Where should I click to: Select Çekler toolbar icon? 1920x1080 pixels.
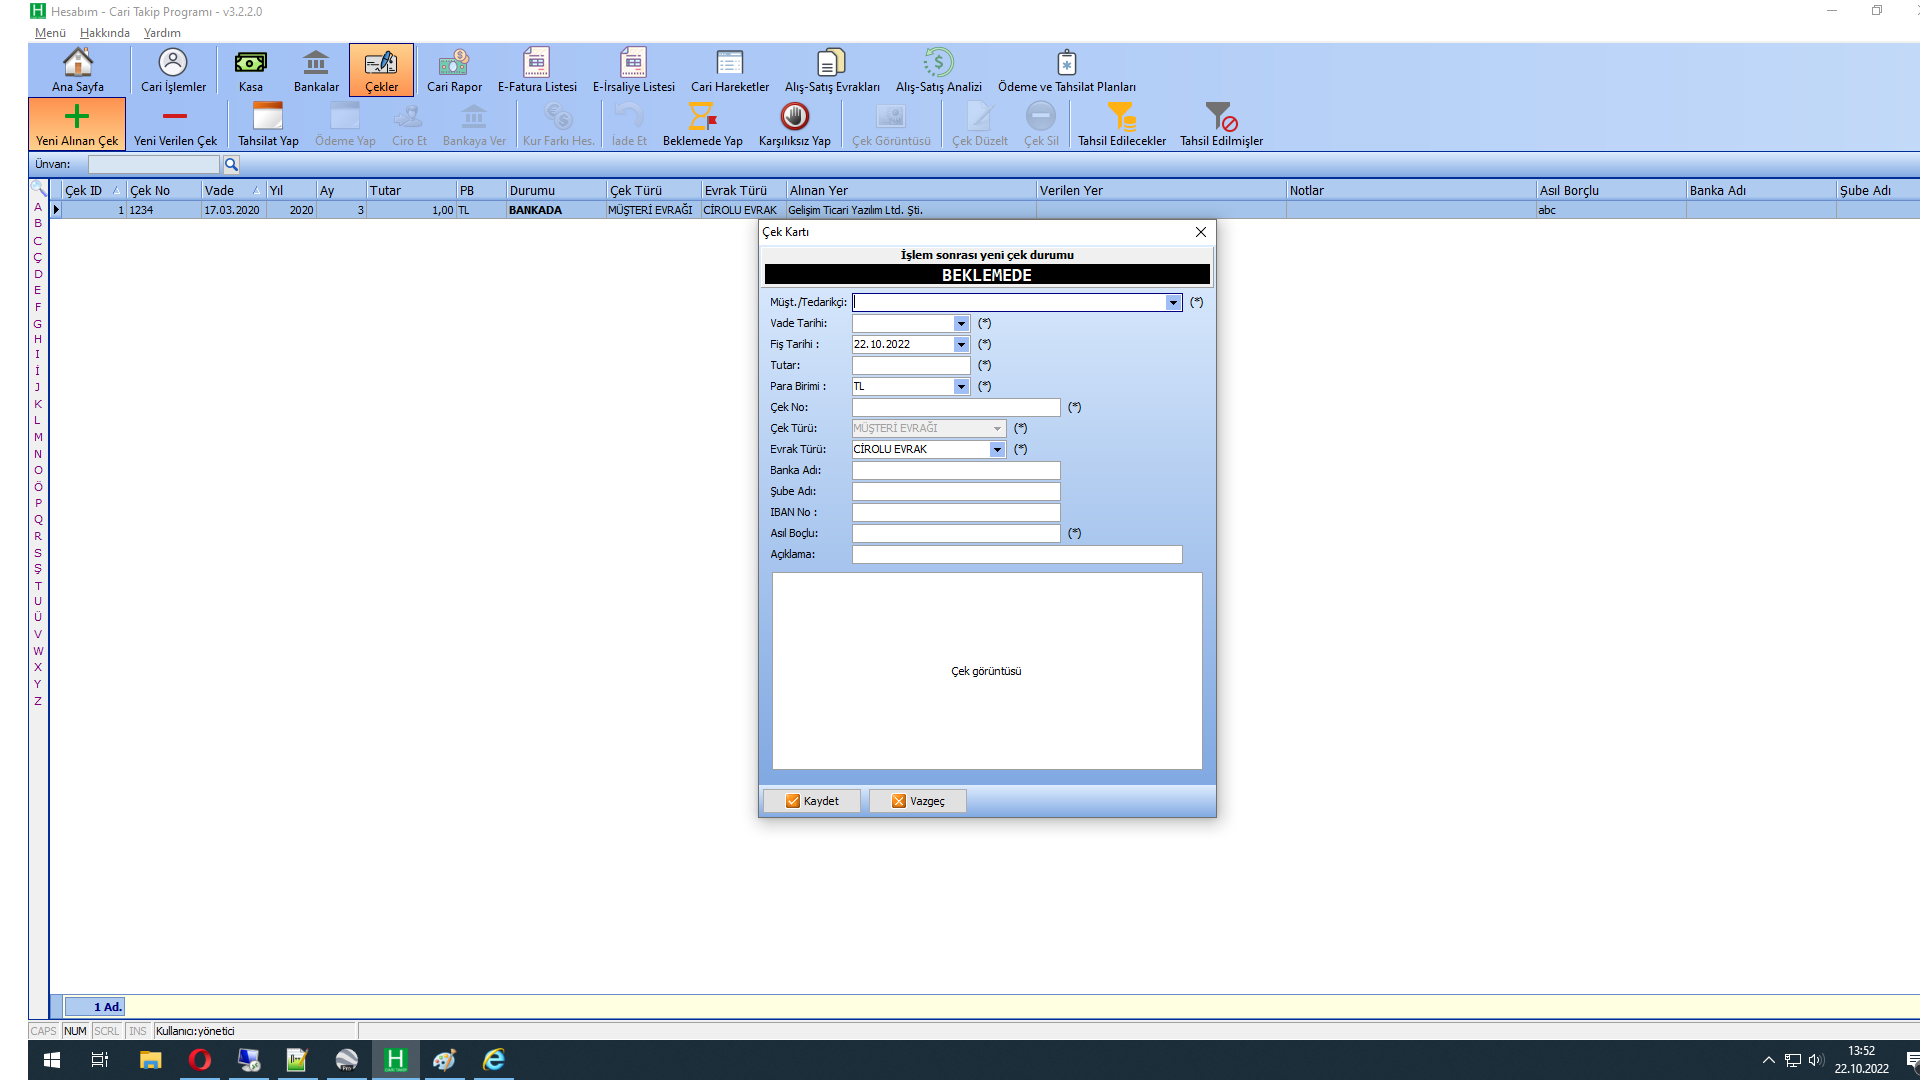[381, 70]
